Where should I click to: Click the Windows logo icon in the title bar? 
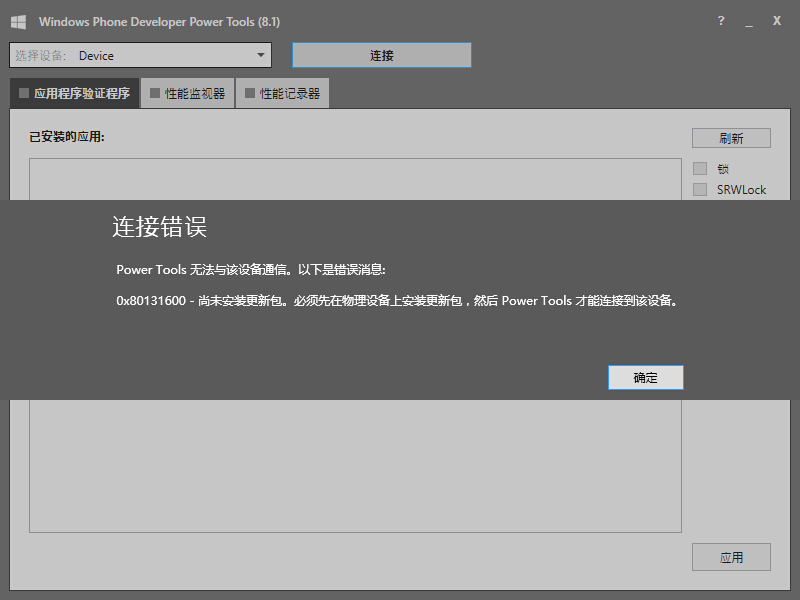tap(18, 22)
